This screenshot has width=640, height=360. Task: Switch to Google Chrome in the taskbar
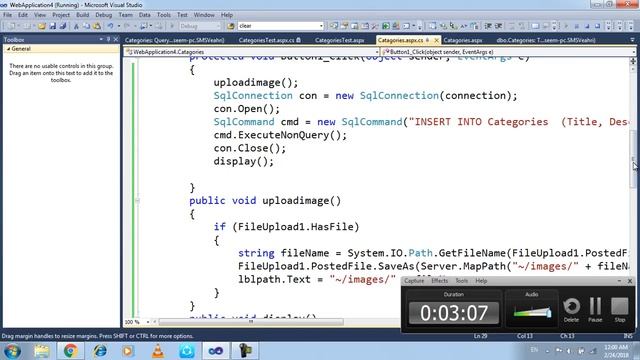click(x=70, y=351)
